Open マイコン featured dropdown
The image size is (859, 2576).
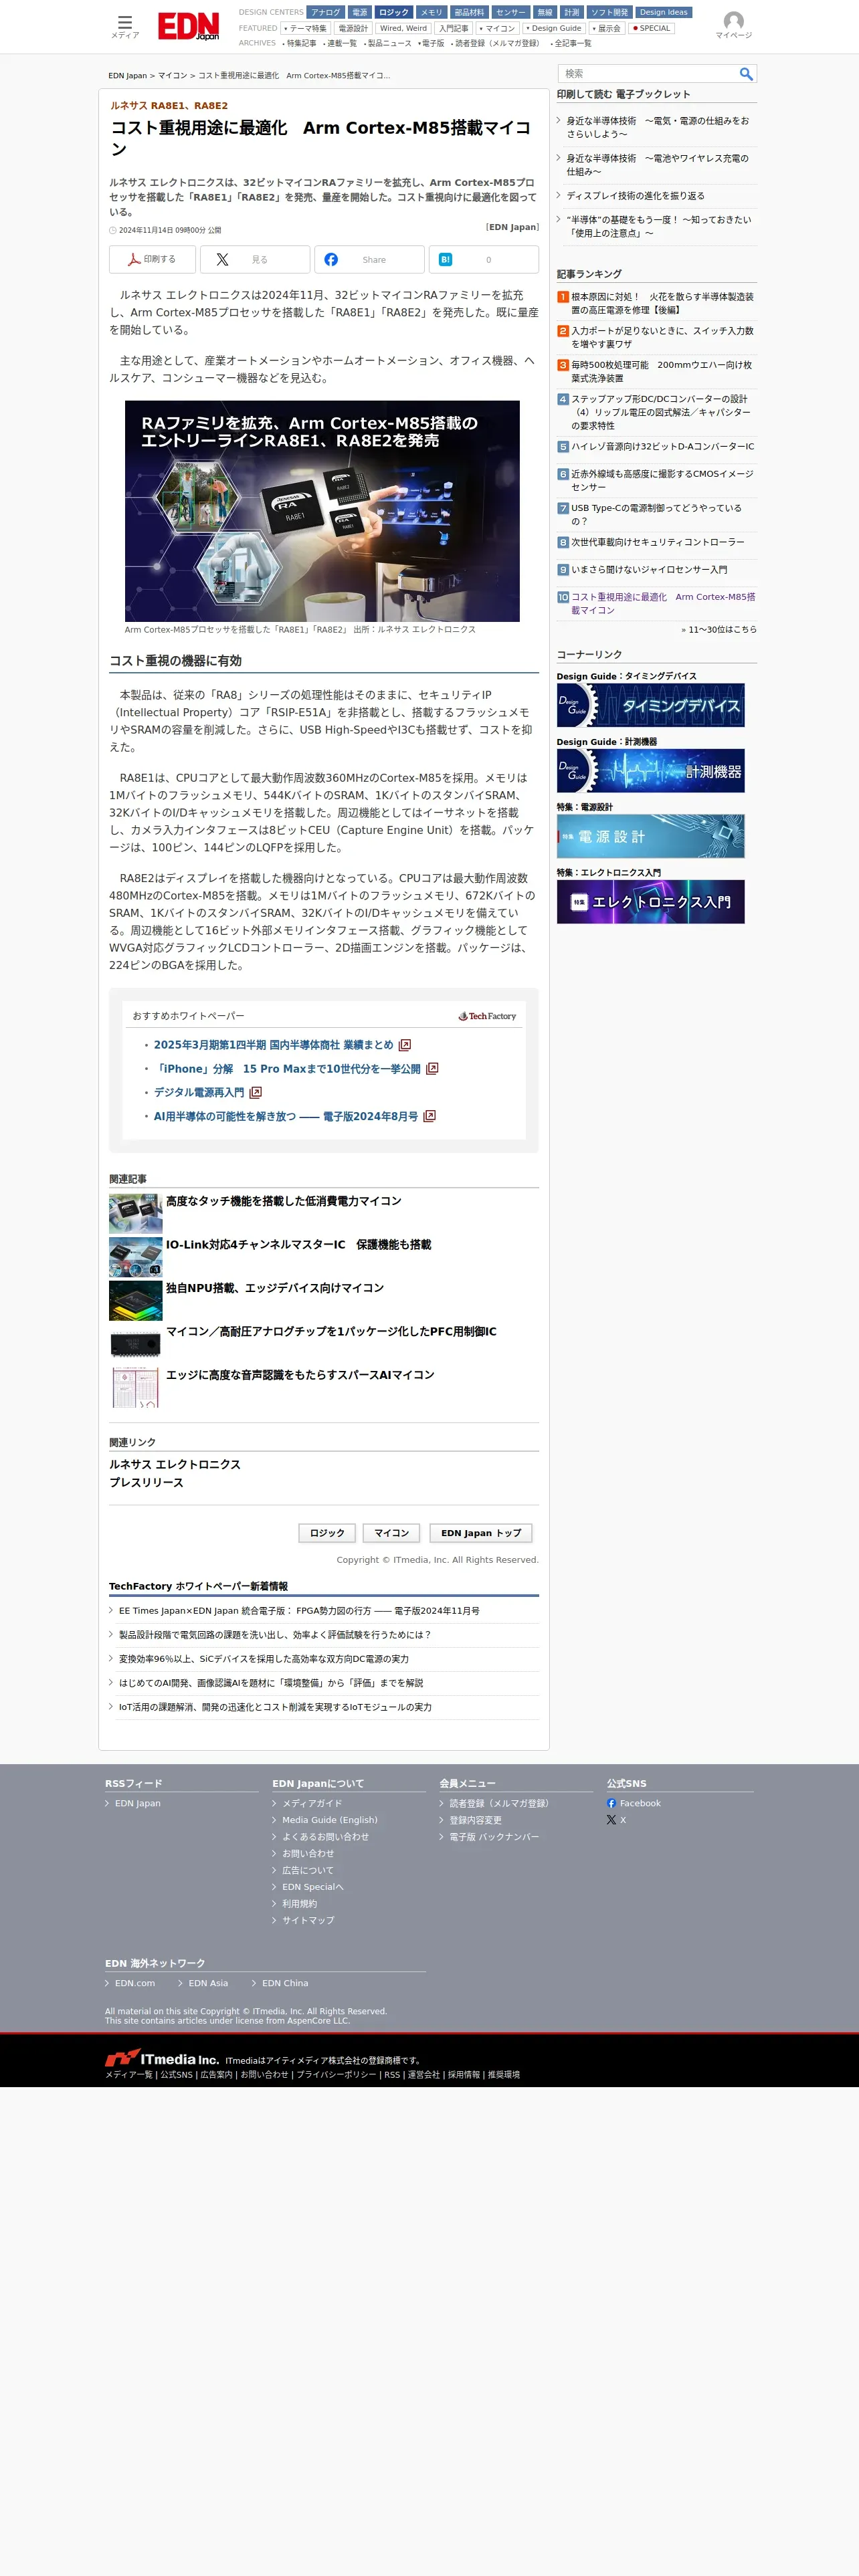(x=497, y=28)
